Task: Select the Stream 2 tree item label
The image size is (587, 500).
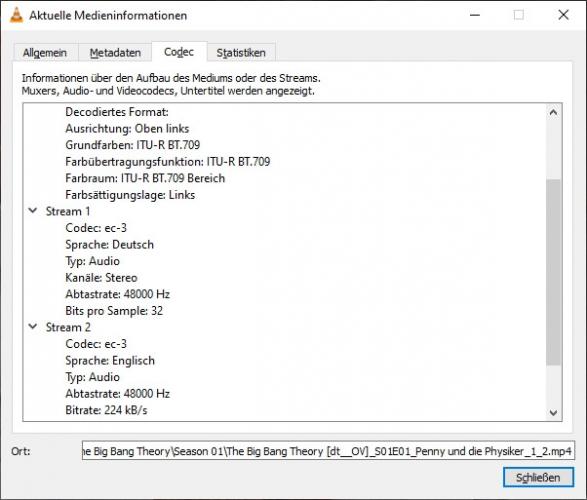Action: [68, 327]
